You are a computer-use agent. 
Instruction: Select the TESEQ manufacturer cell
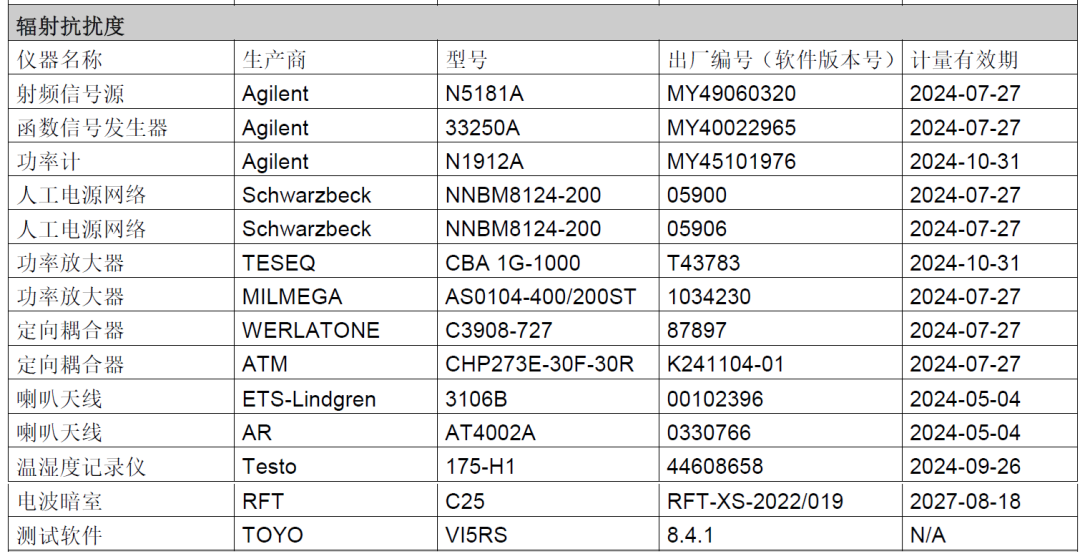click(279, 263)
